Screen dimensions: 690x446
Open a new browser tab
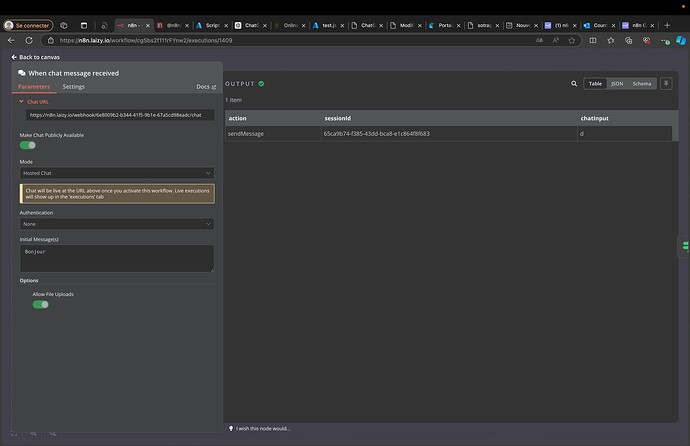click(x=667, y=26)
